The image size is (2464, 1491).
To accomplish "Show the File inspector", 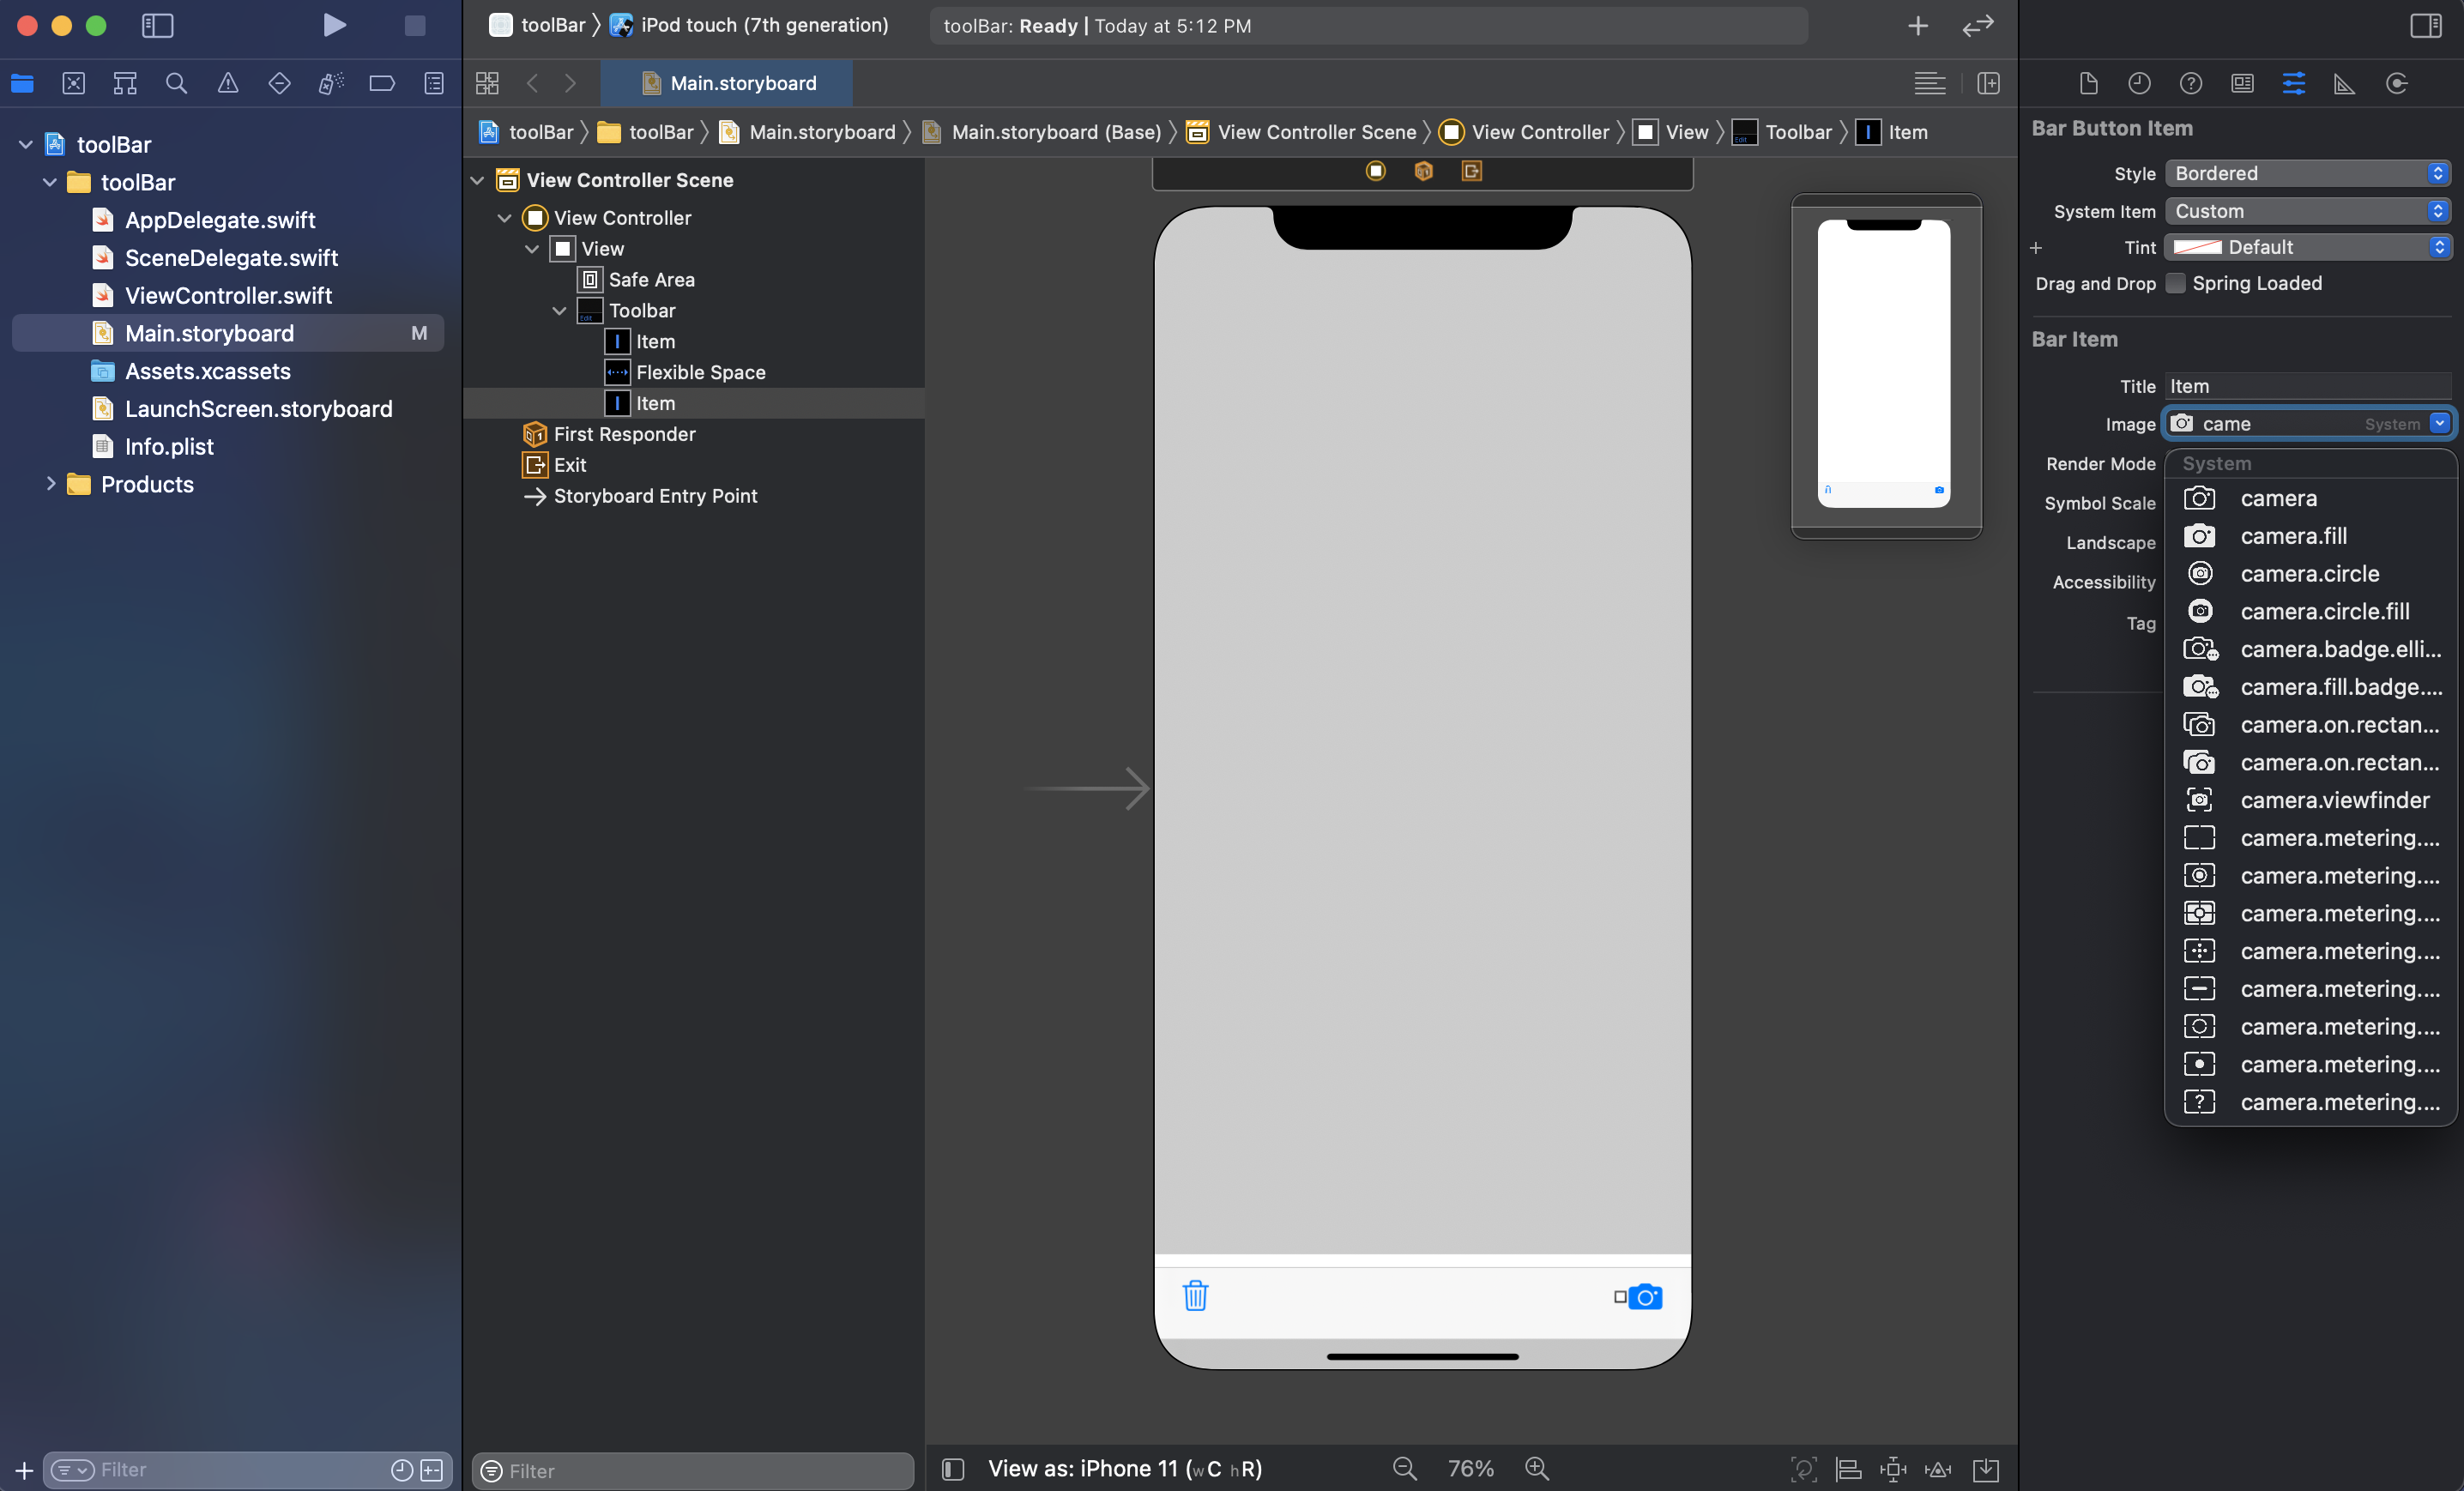I will (2089, 84).
